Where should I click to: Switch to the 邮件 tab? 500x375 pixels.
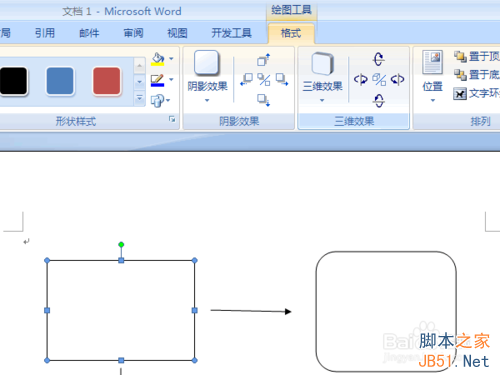tap(89, 33)
